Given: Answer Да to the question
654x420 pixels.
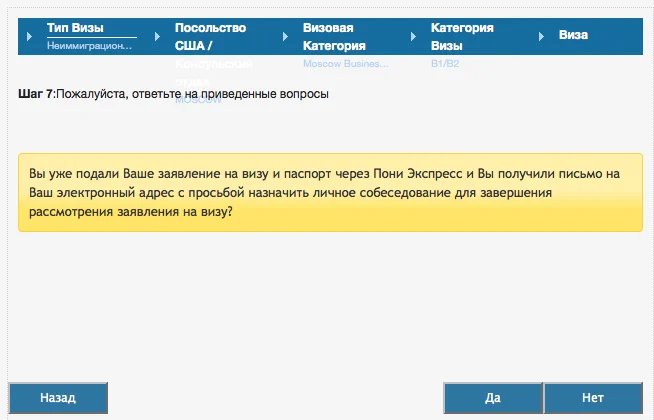Looking at the screenshot, I should (x=492, y=397).
